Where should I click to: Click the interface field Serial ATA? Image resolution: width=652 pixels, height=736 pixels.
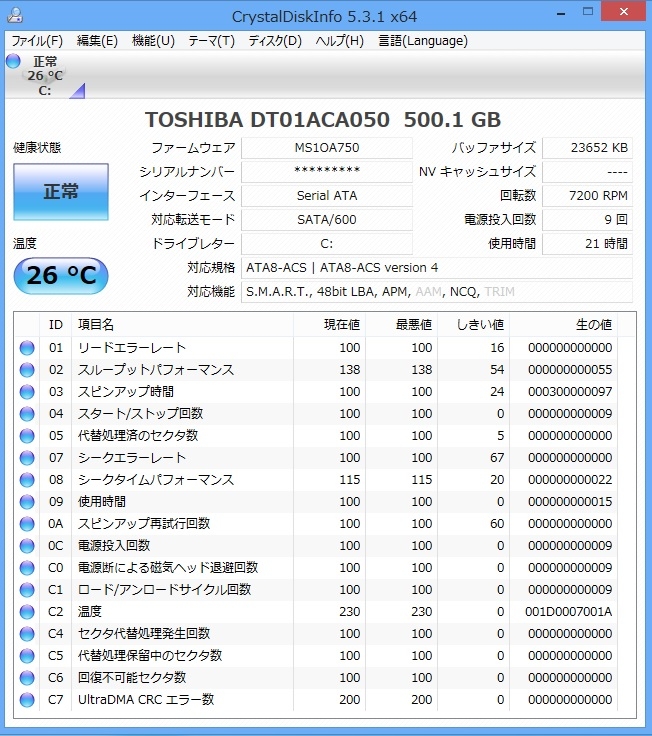(x=327, y=196)
